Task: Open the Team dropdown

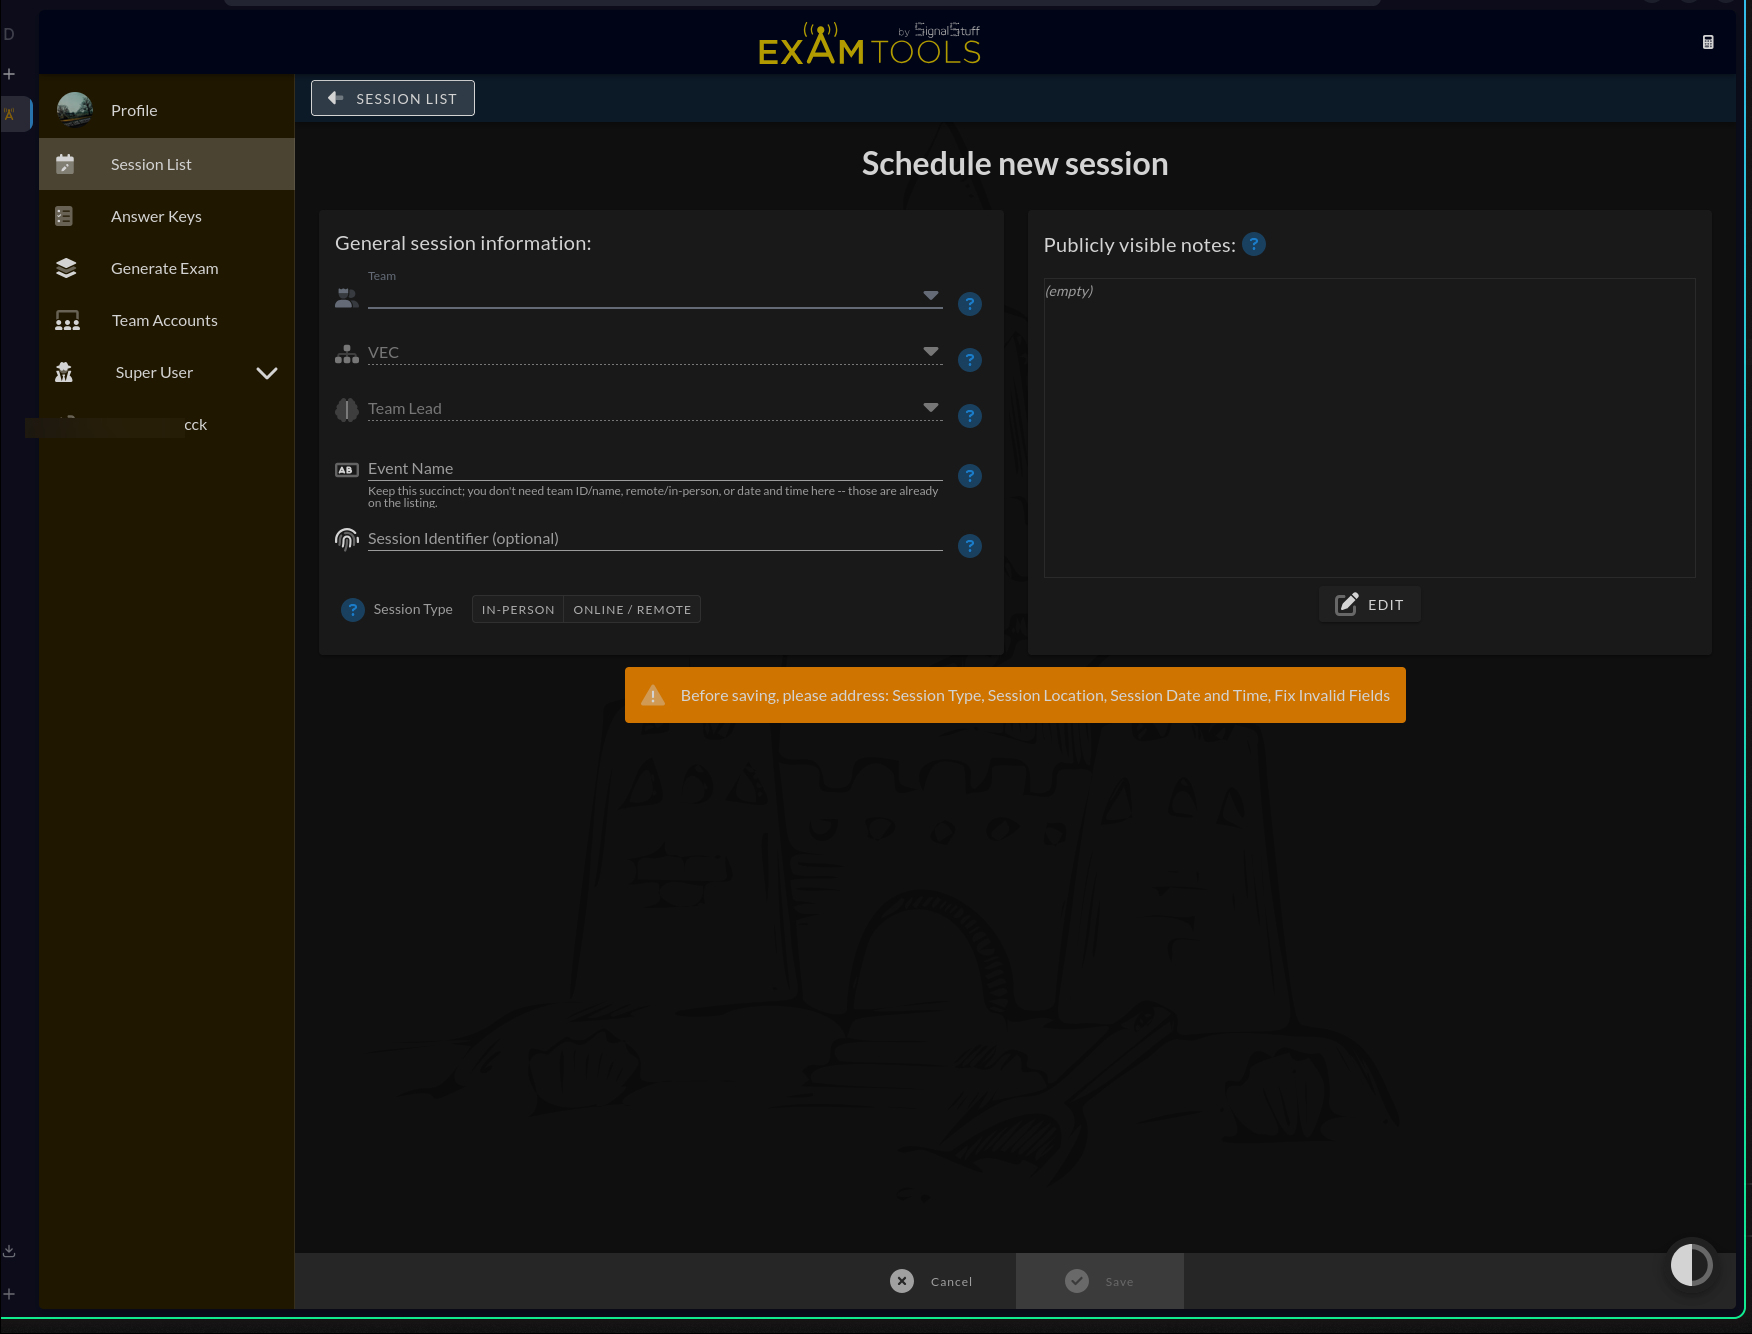Action: click(x=655, y=294)
